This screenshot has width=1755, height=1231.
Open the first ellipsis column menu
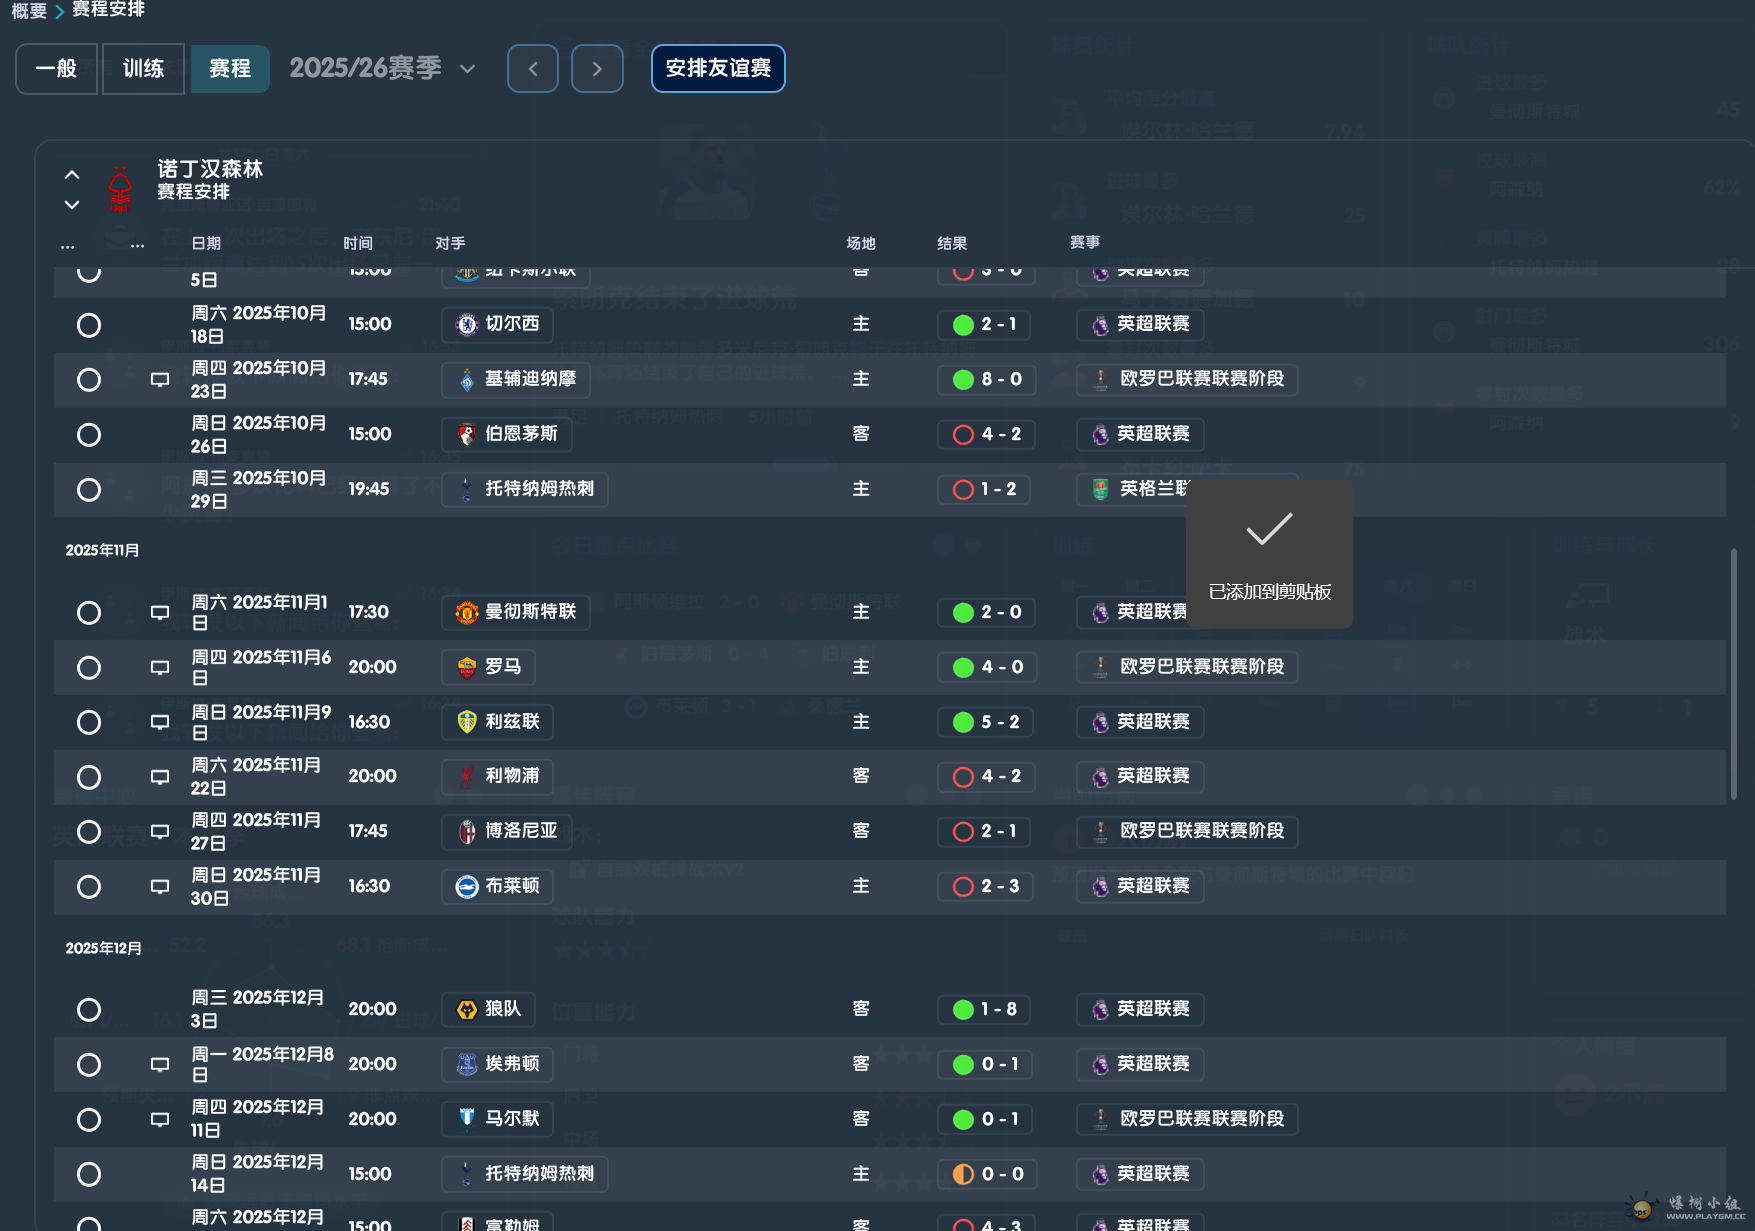click(x=67, y=245)
